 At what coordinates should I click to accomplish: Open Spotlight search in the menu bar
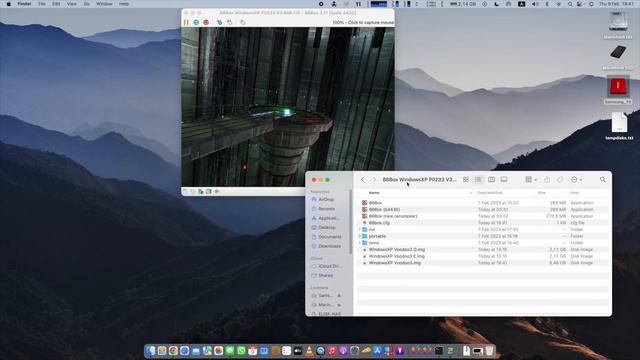point(570,4)
